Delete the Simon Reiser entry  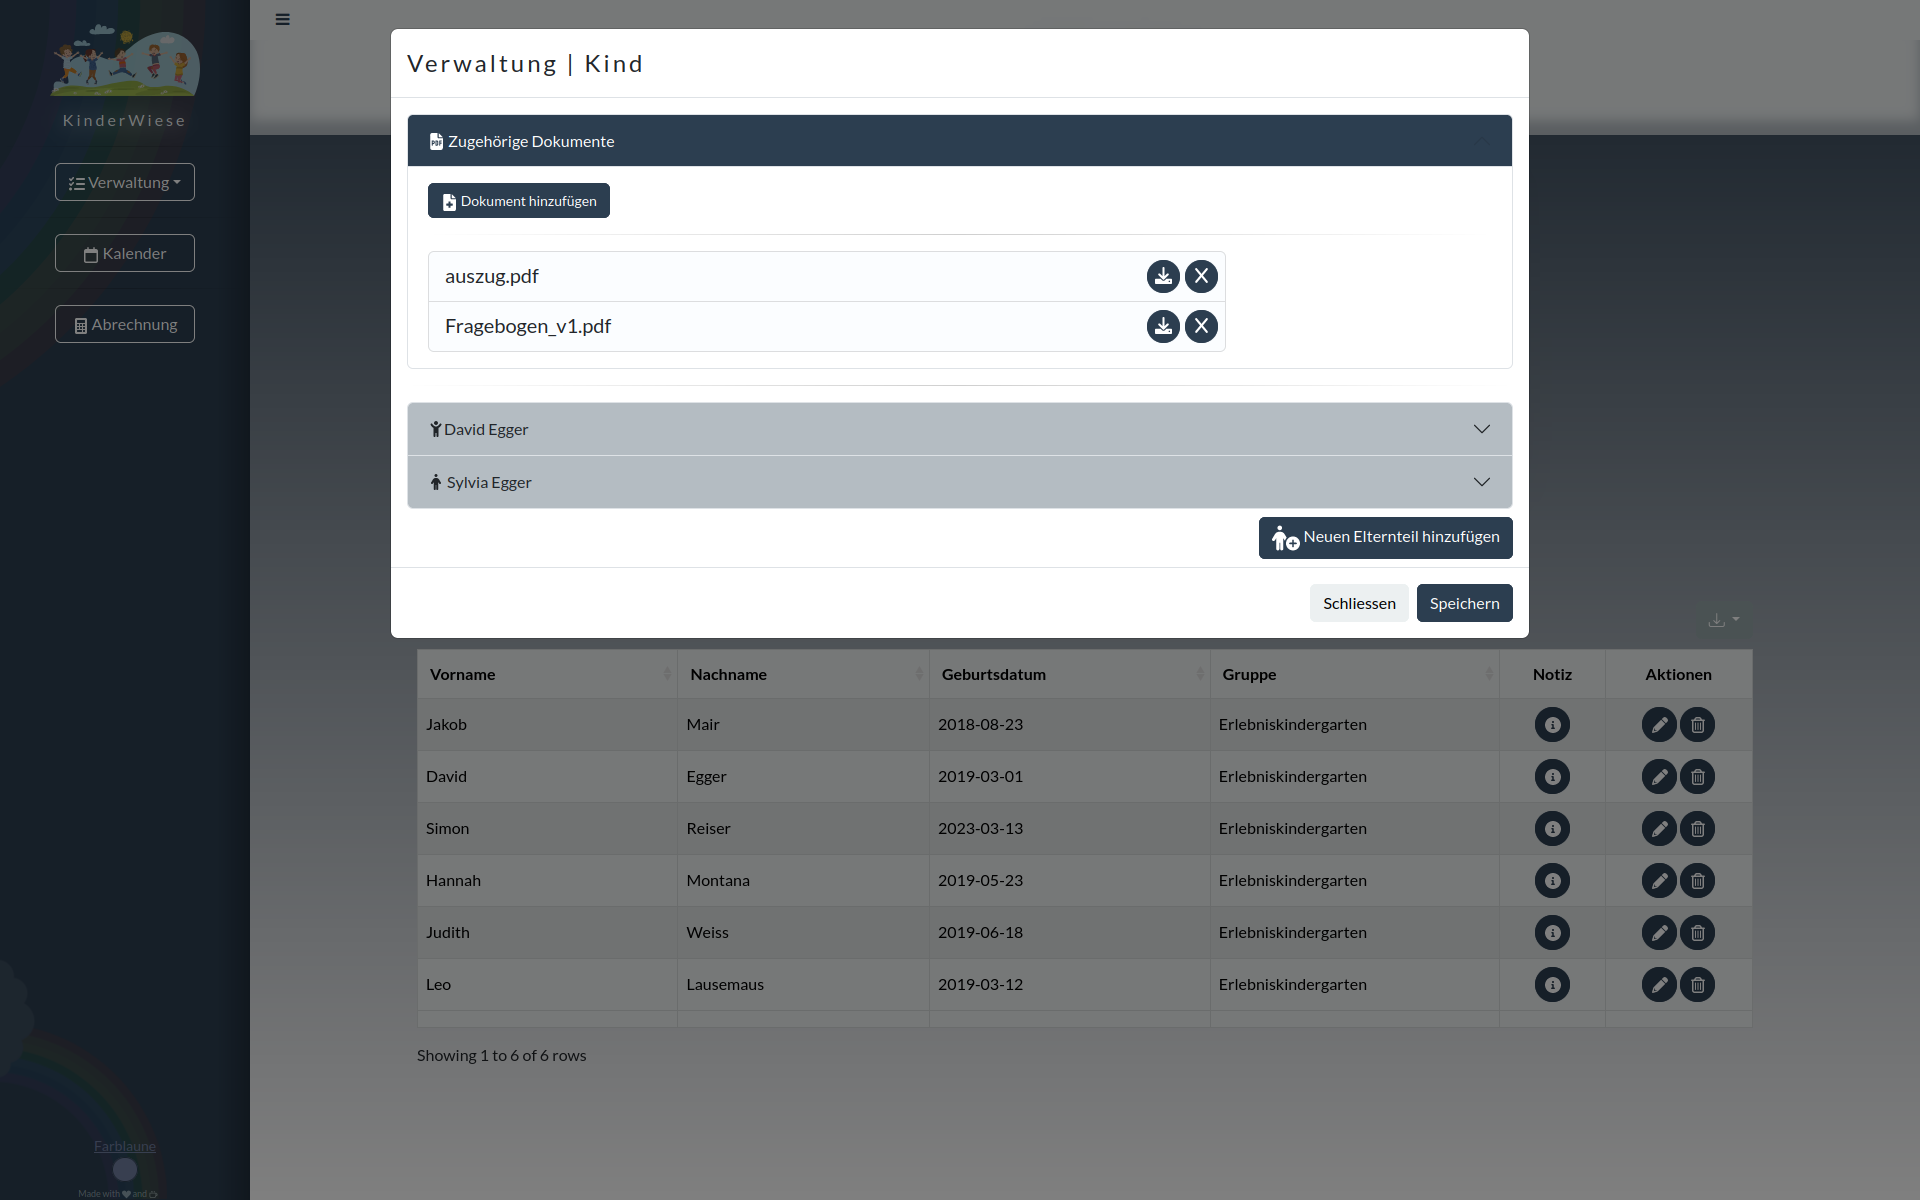(x=1697, y=828)
